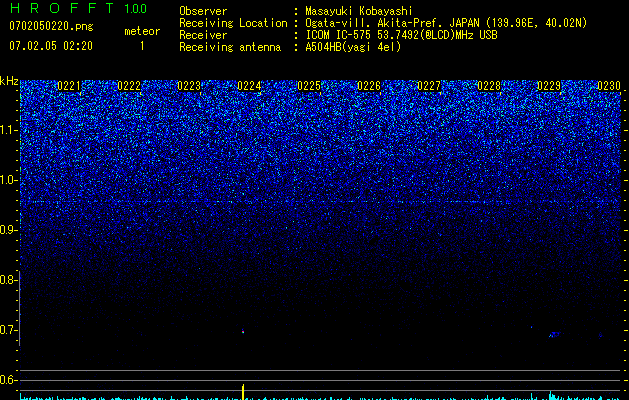Click the meteor echo dot near 0224

(x=243, y=331)
